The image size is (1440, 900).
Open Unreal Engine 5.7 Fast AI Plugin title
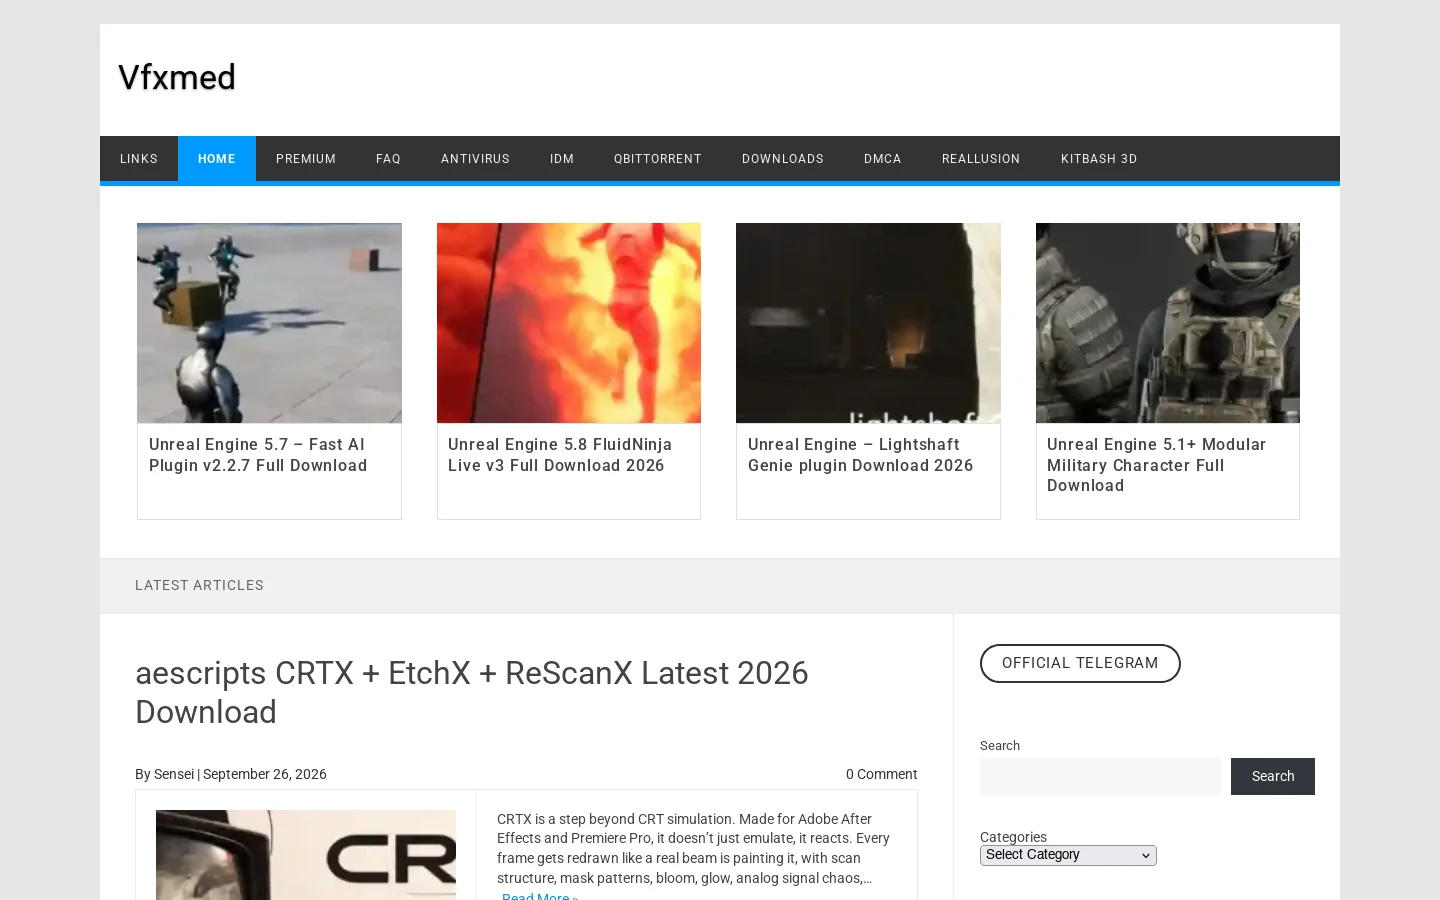click(x=258, y=455)
